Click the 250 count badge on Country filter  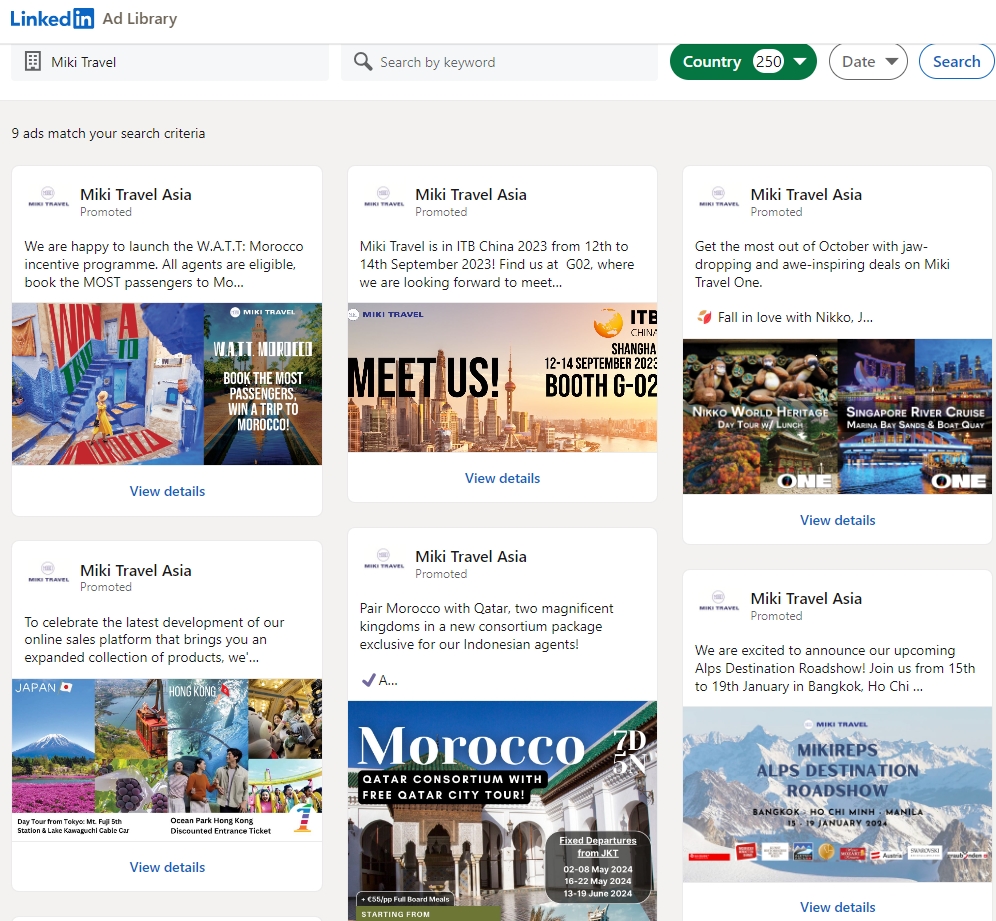click(x=768, y=62)
